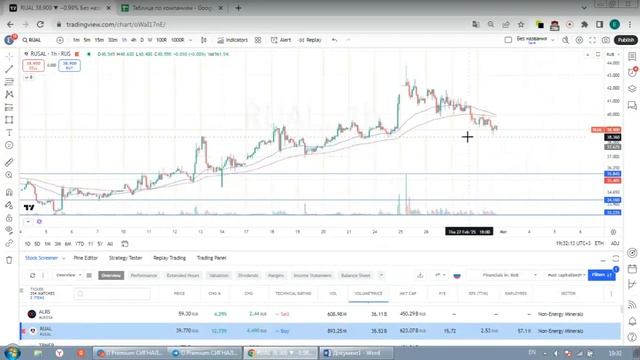The image size is (640, 360).
Task: Select the trend line drawing tool
Action: [x=9, y=69]
